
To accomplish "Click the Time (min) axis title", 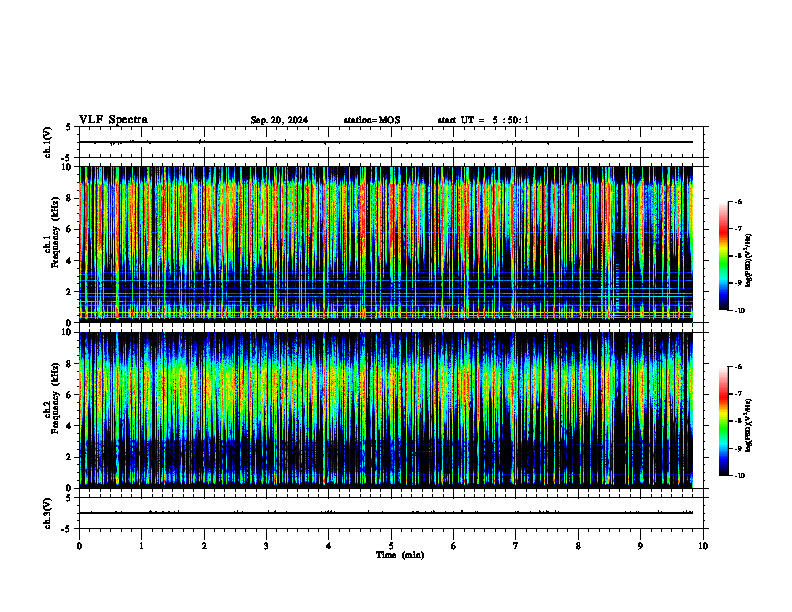I will pos(400,555).
